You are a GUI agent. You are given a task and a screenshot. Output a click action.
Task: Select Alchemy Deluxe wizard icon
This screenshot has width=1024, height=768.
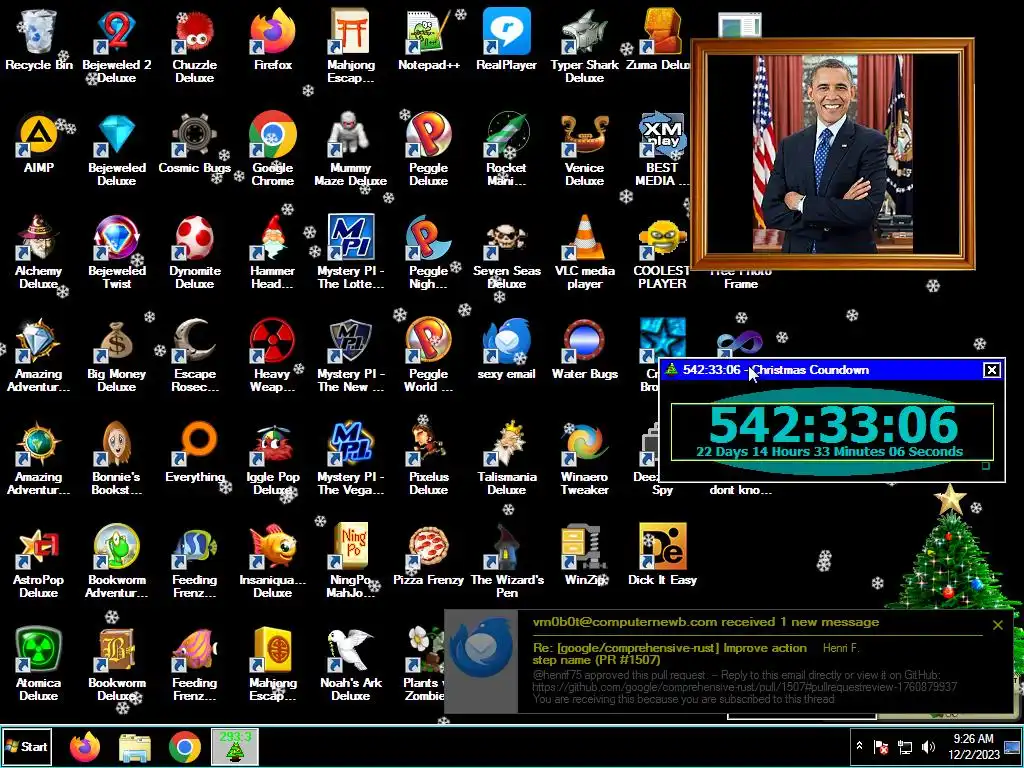[39, 251]
